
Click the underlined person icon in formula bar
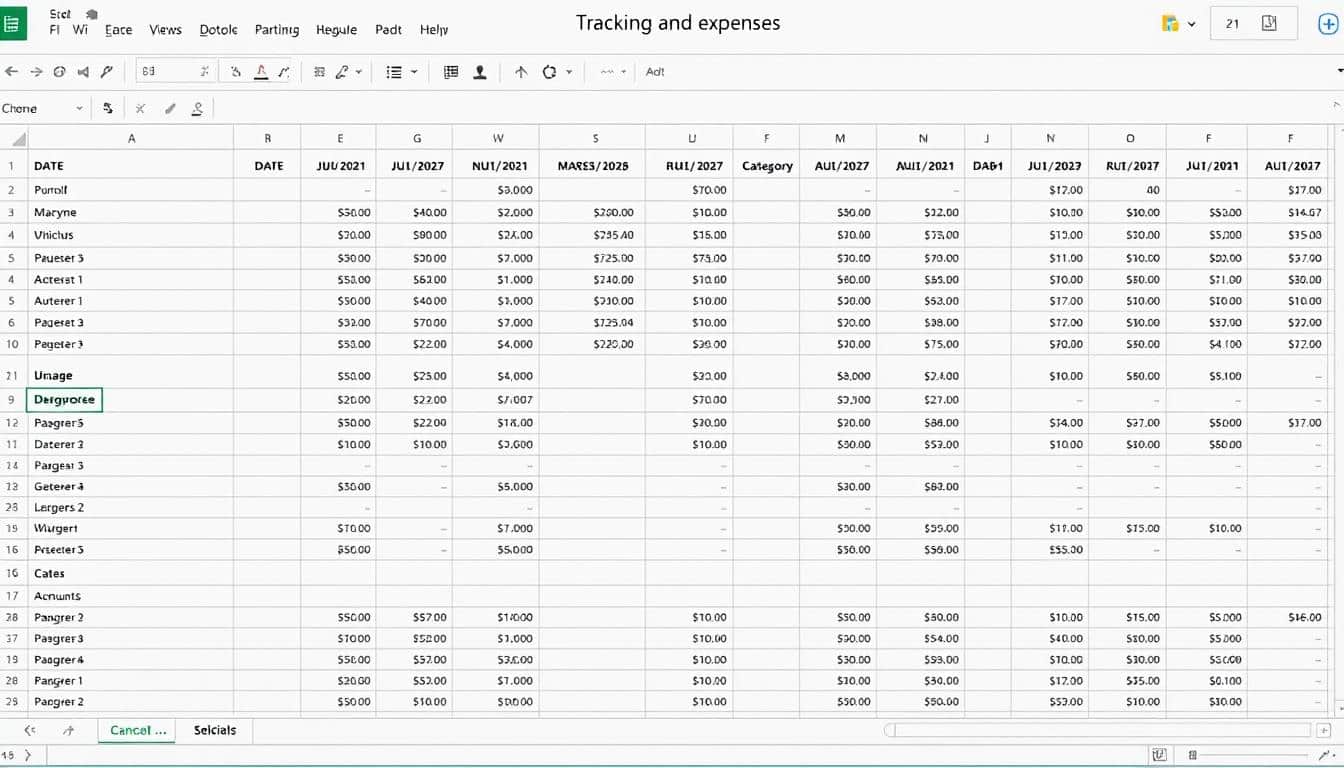tap(198, 108)
